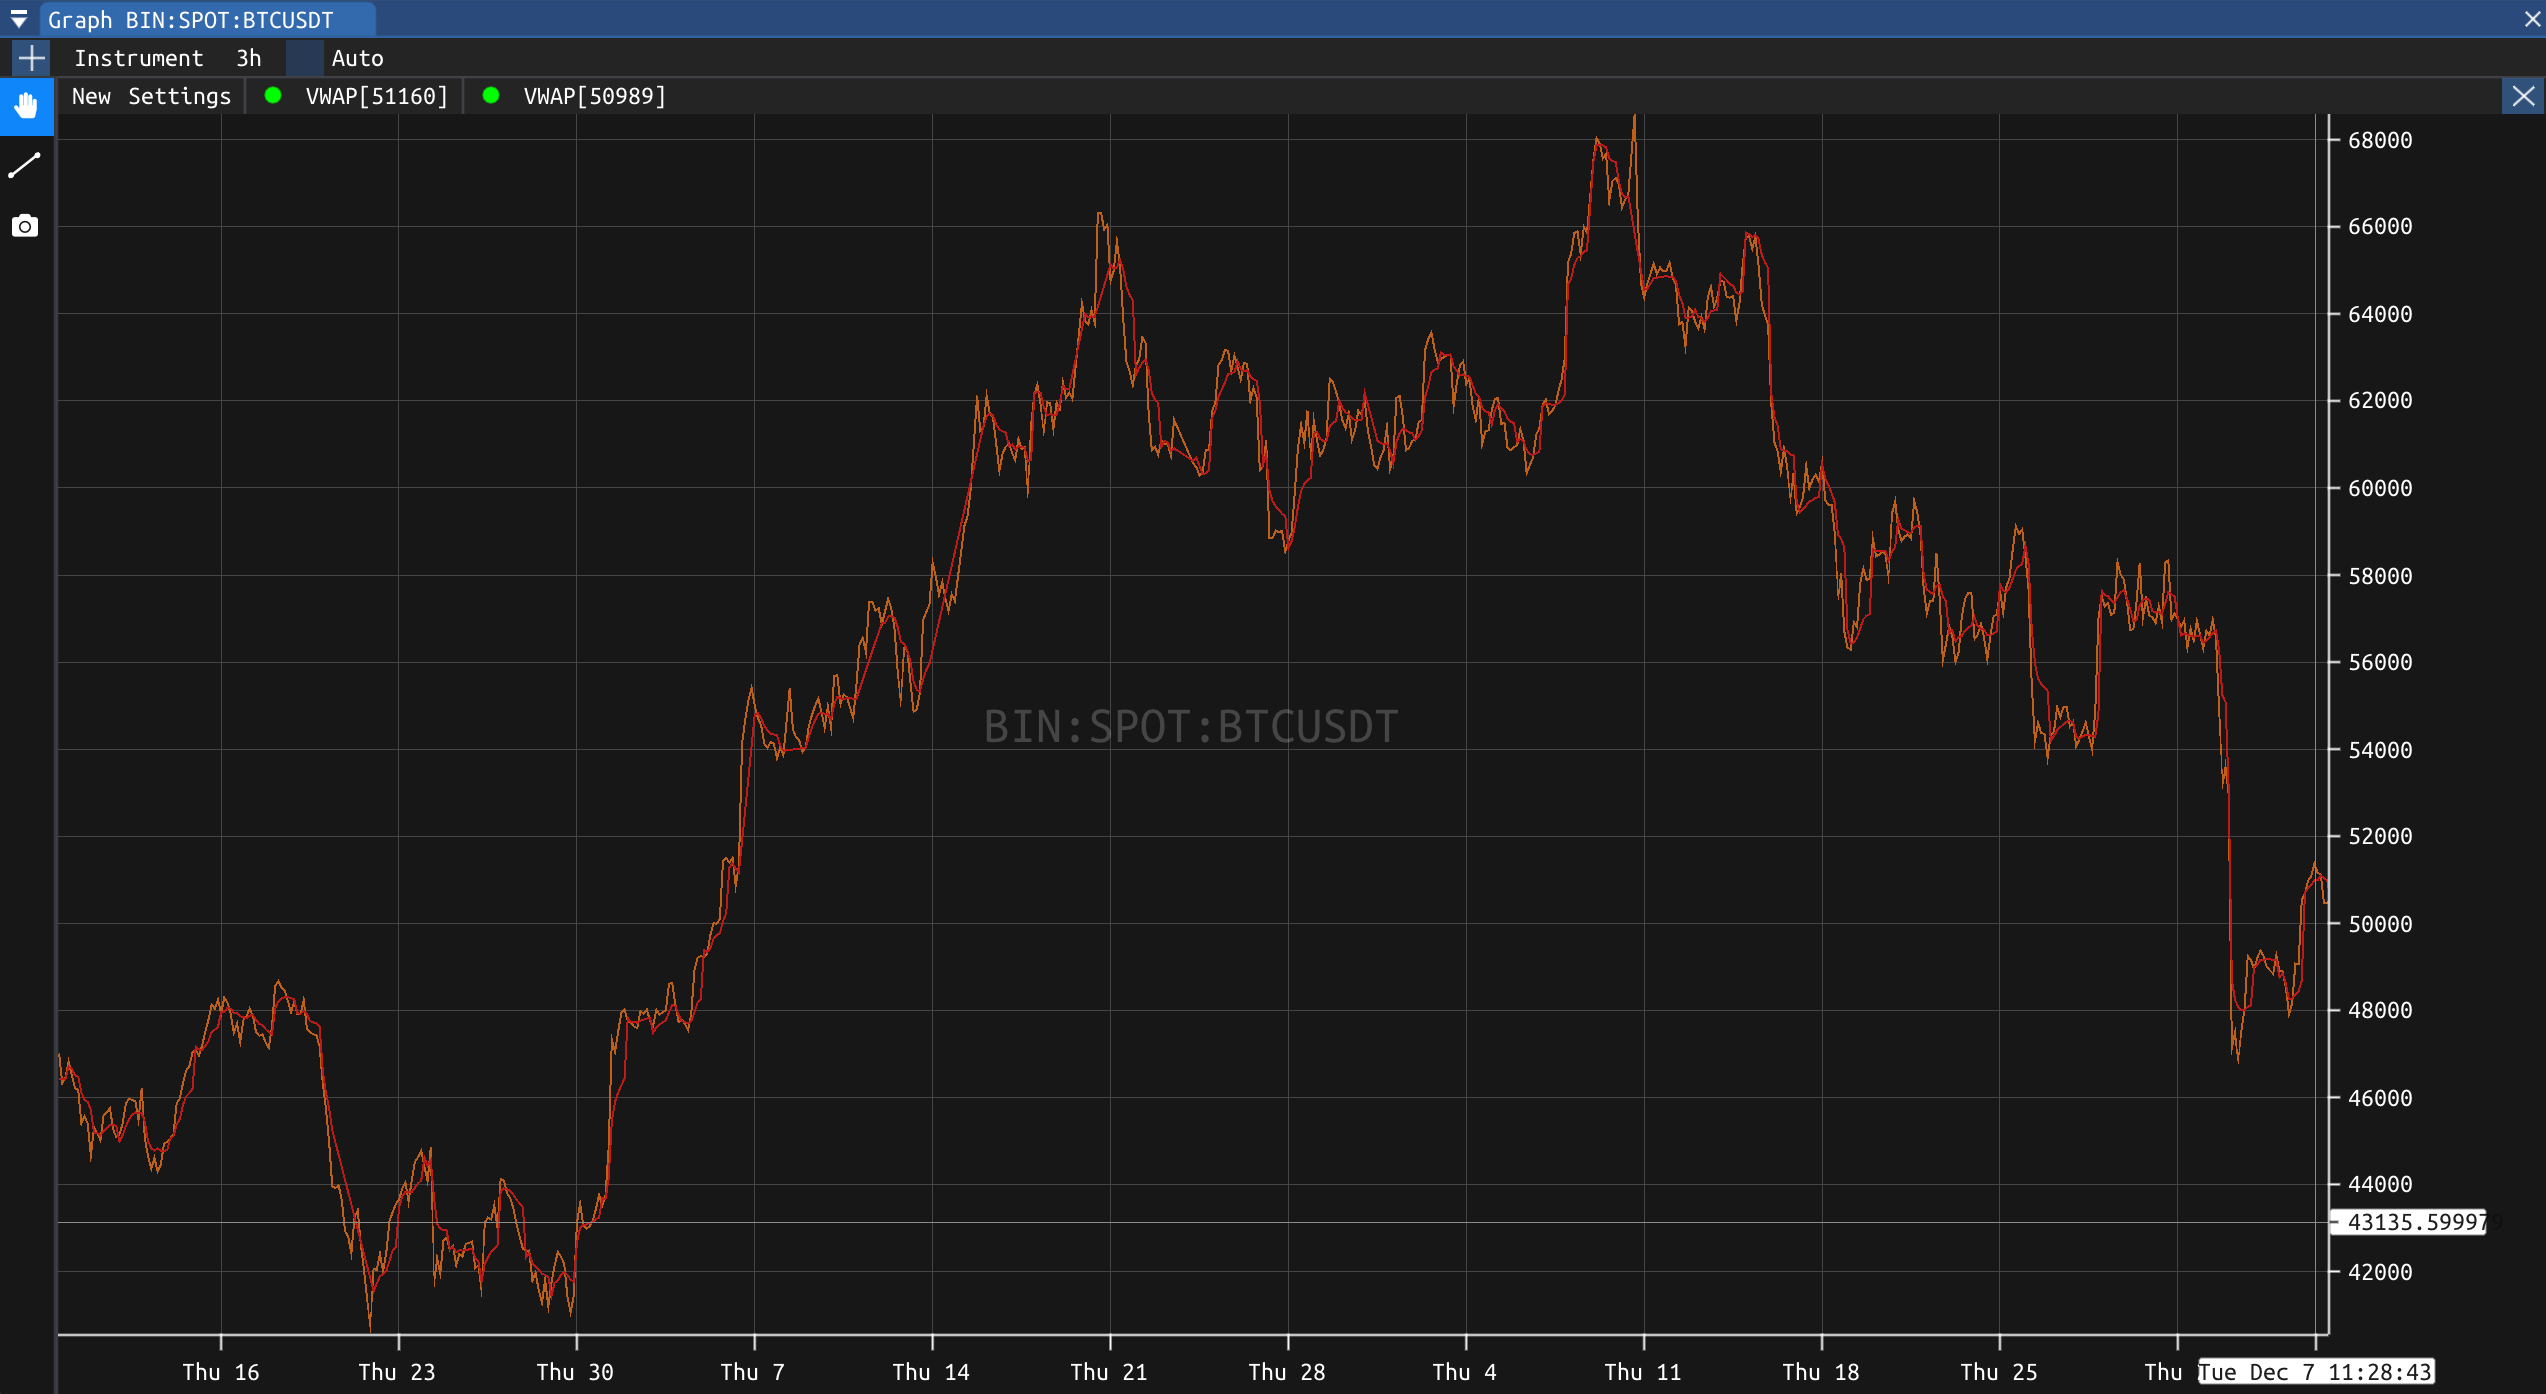This screenshot has height=1394, width=2546.
Task: Click the New indicator button
Action: pos(91,96)
